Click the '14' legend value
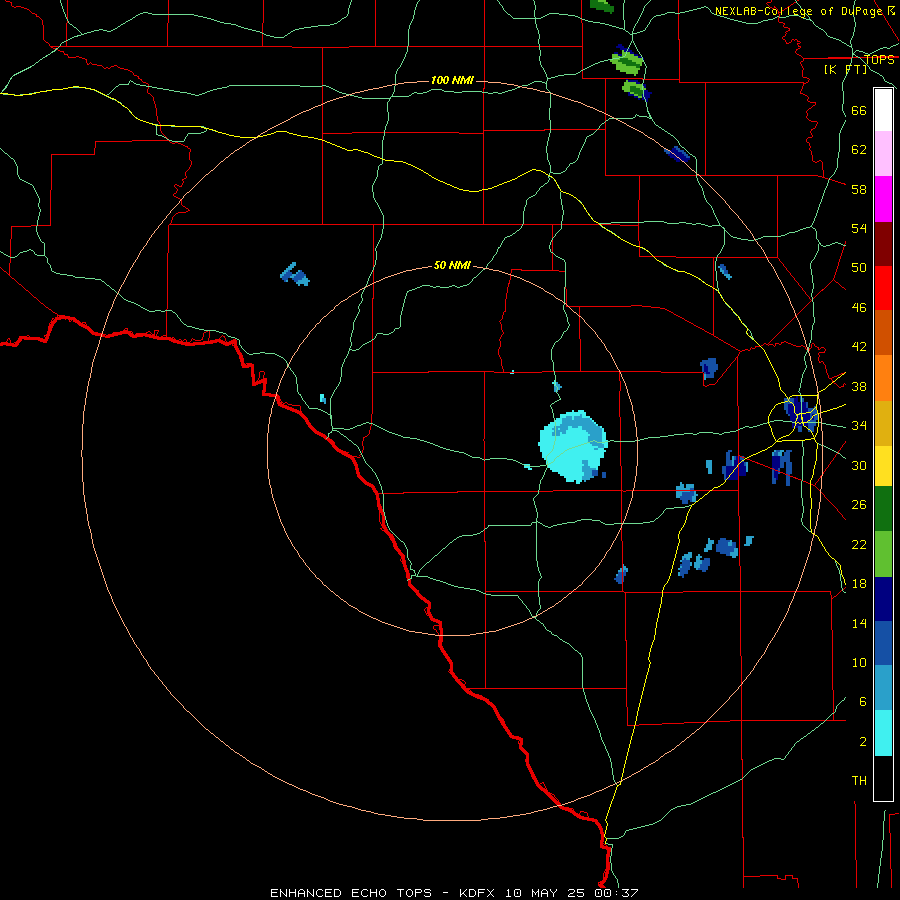 point(859,623)
